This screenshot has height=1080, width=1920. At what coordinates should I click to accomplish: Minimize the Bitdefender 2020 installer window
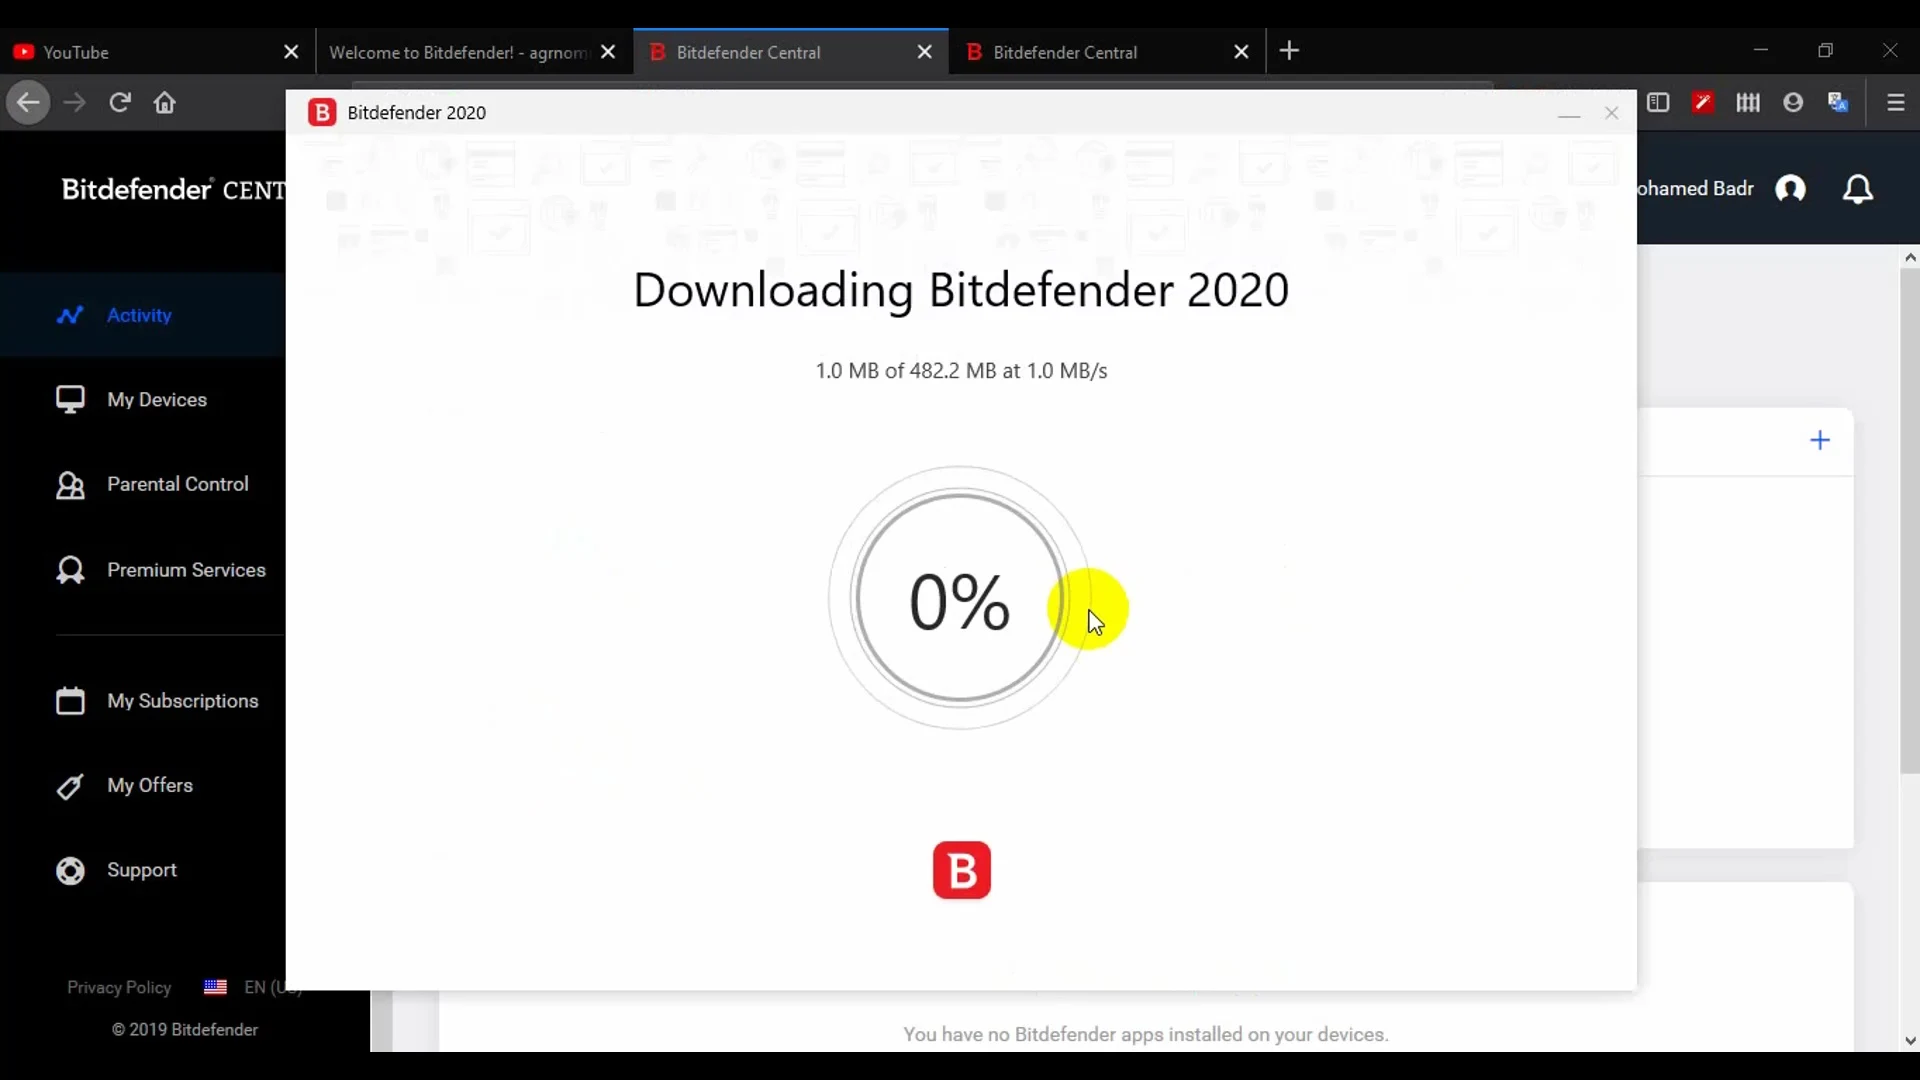tap(1569, 114)
